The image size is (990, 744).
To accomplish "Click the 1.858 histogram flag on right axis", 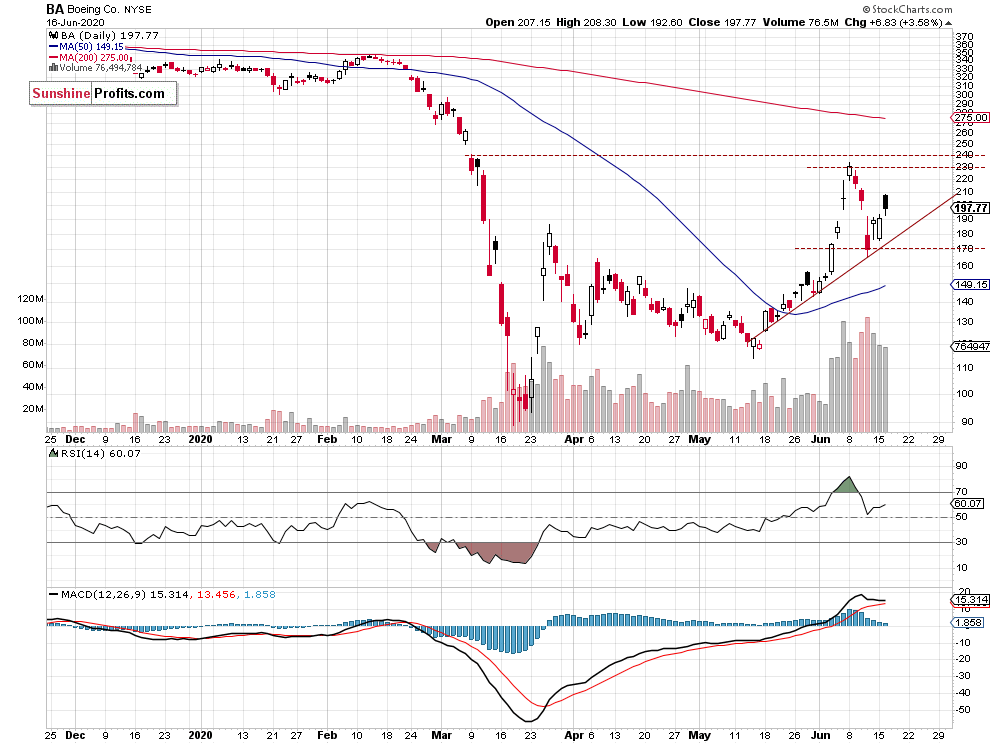I will pos(967,622).
